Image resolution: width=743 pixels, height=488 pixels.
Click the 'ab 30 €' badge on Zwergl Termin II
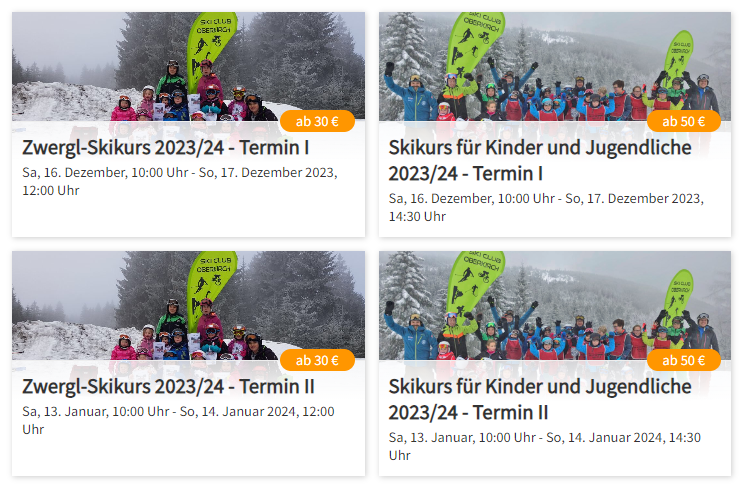pyautogui.click(x=317, y=361)
